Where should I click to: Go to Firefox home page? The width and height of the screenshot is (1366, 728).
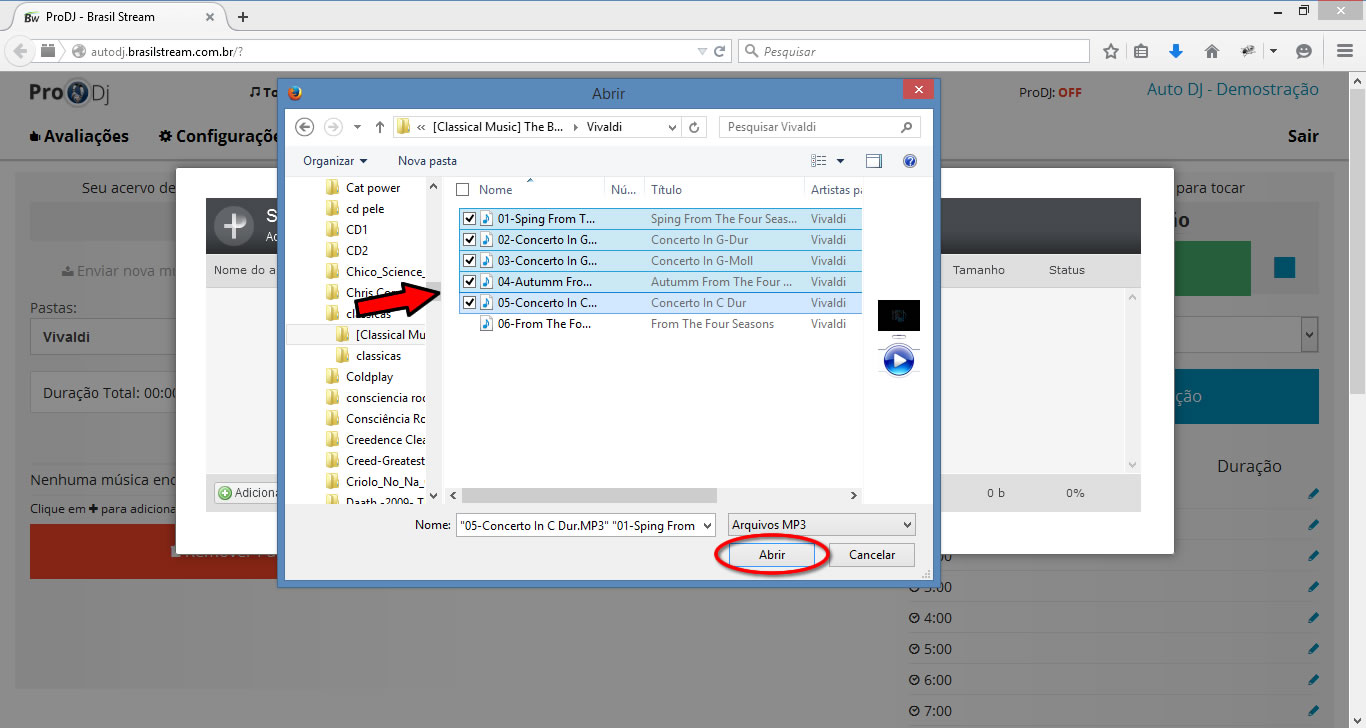pyautogui.click(x=1212, y=51)
